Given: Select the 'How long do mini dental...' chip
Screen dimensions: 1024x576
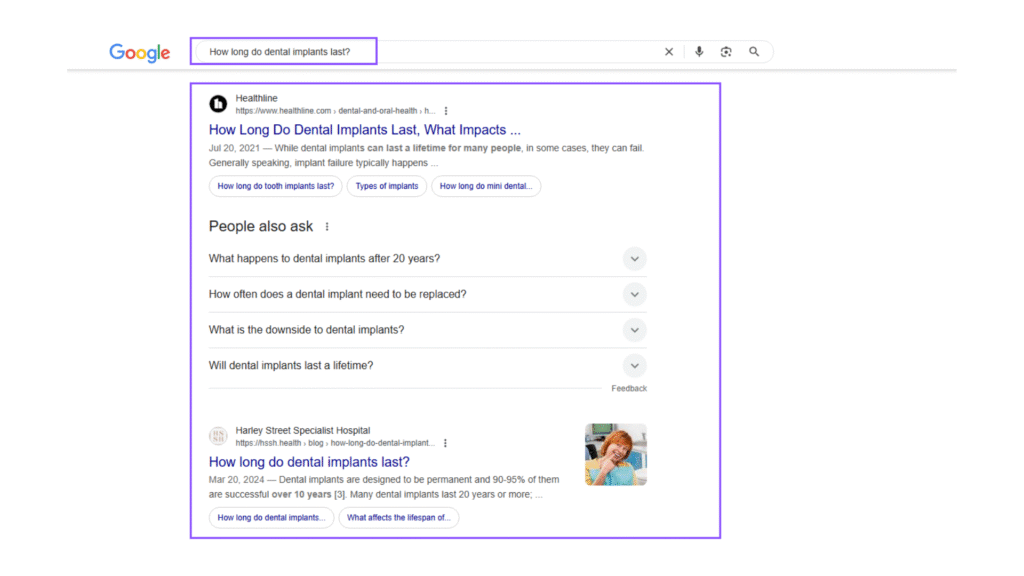Looking at the screenshot, I should click(x=486, y=186).
